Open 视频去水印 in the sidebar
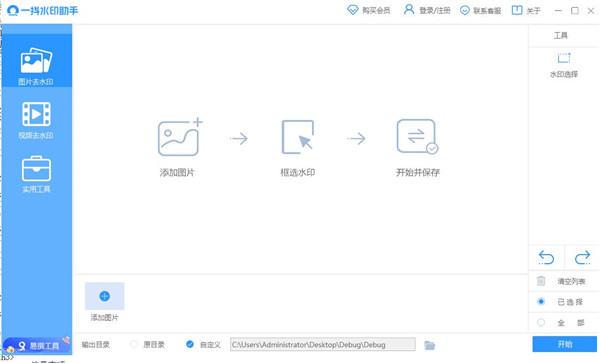 (36, 120)
